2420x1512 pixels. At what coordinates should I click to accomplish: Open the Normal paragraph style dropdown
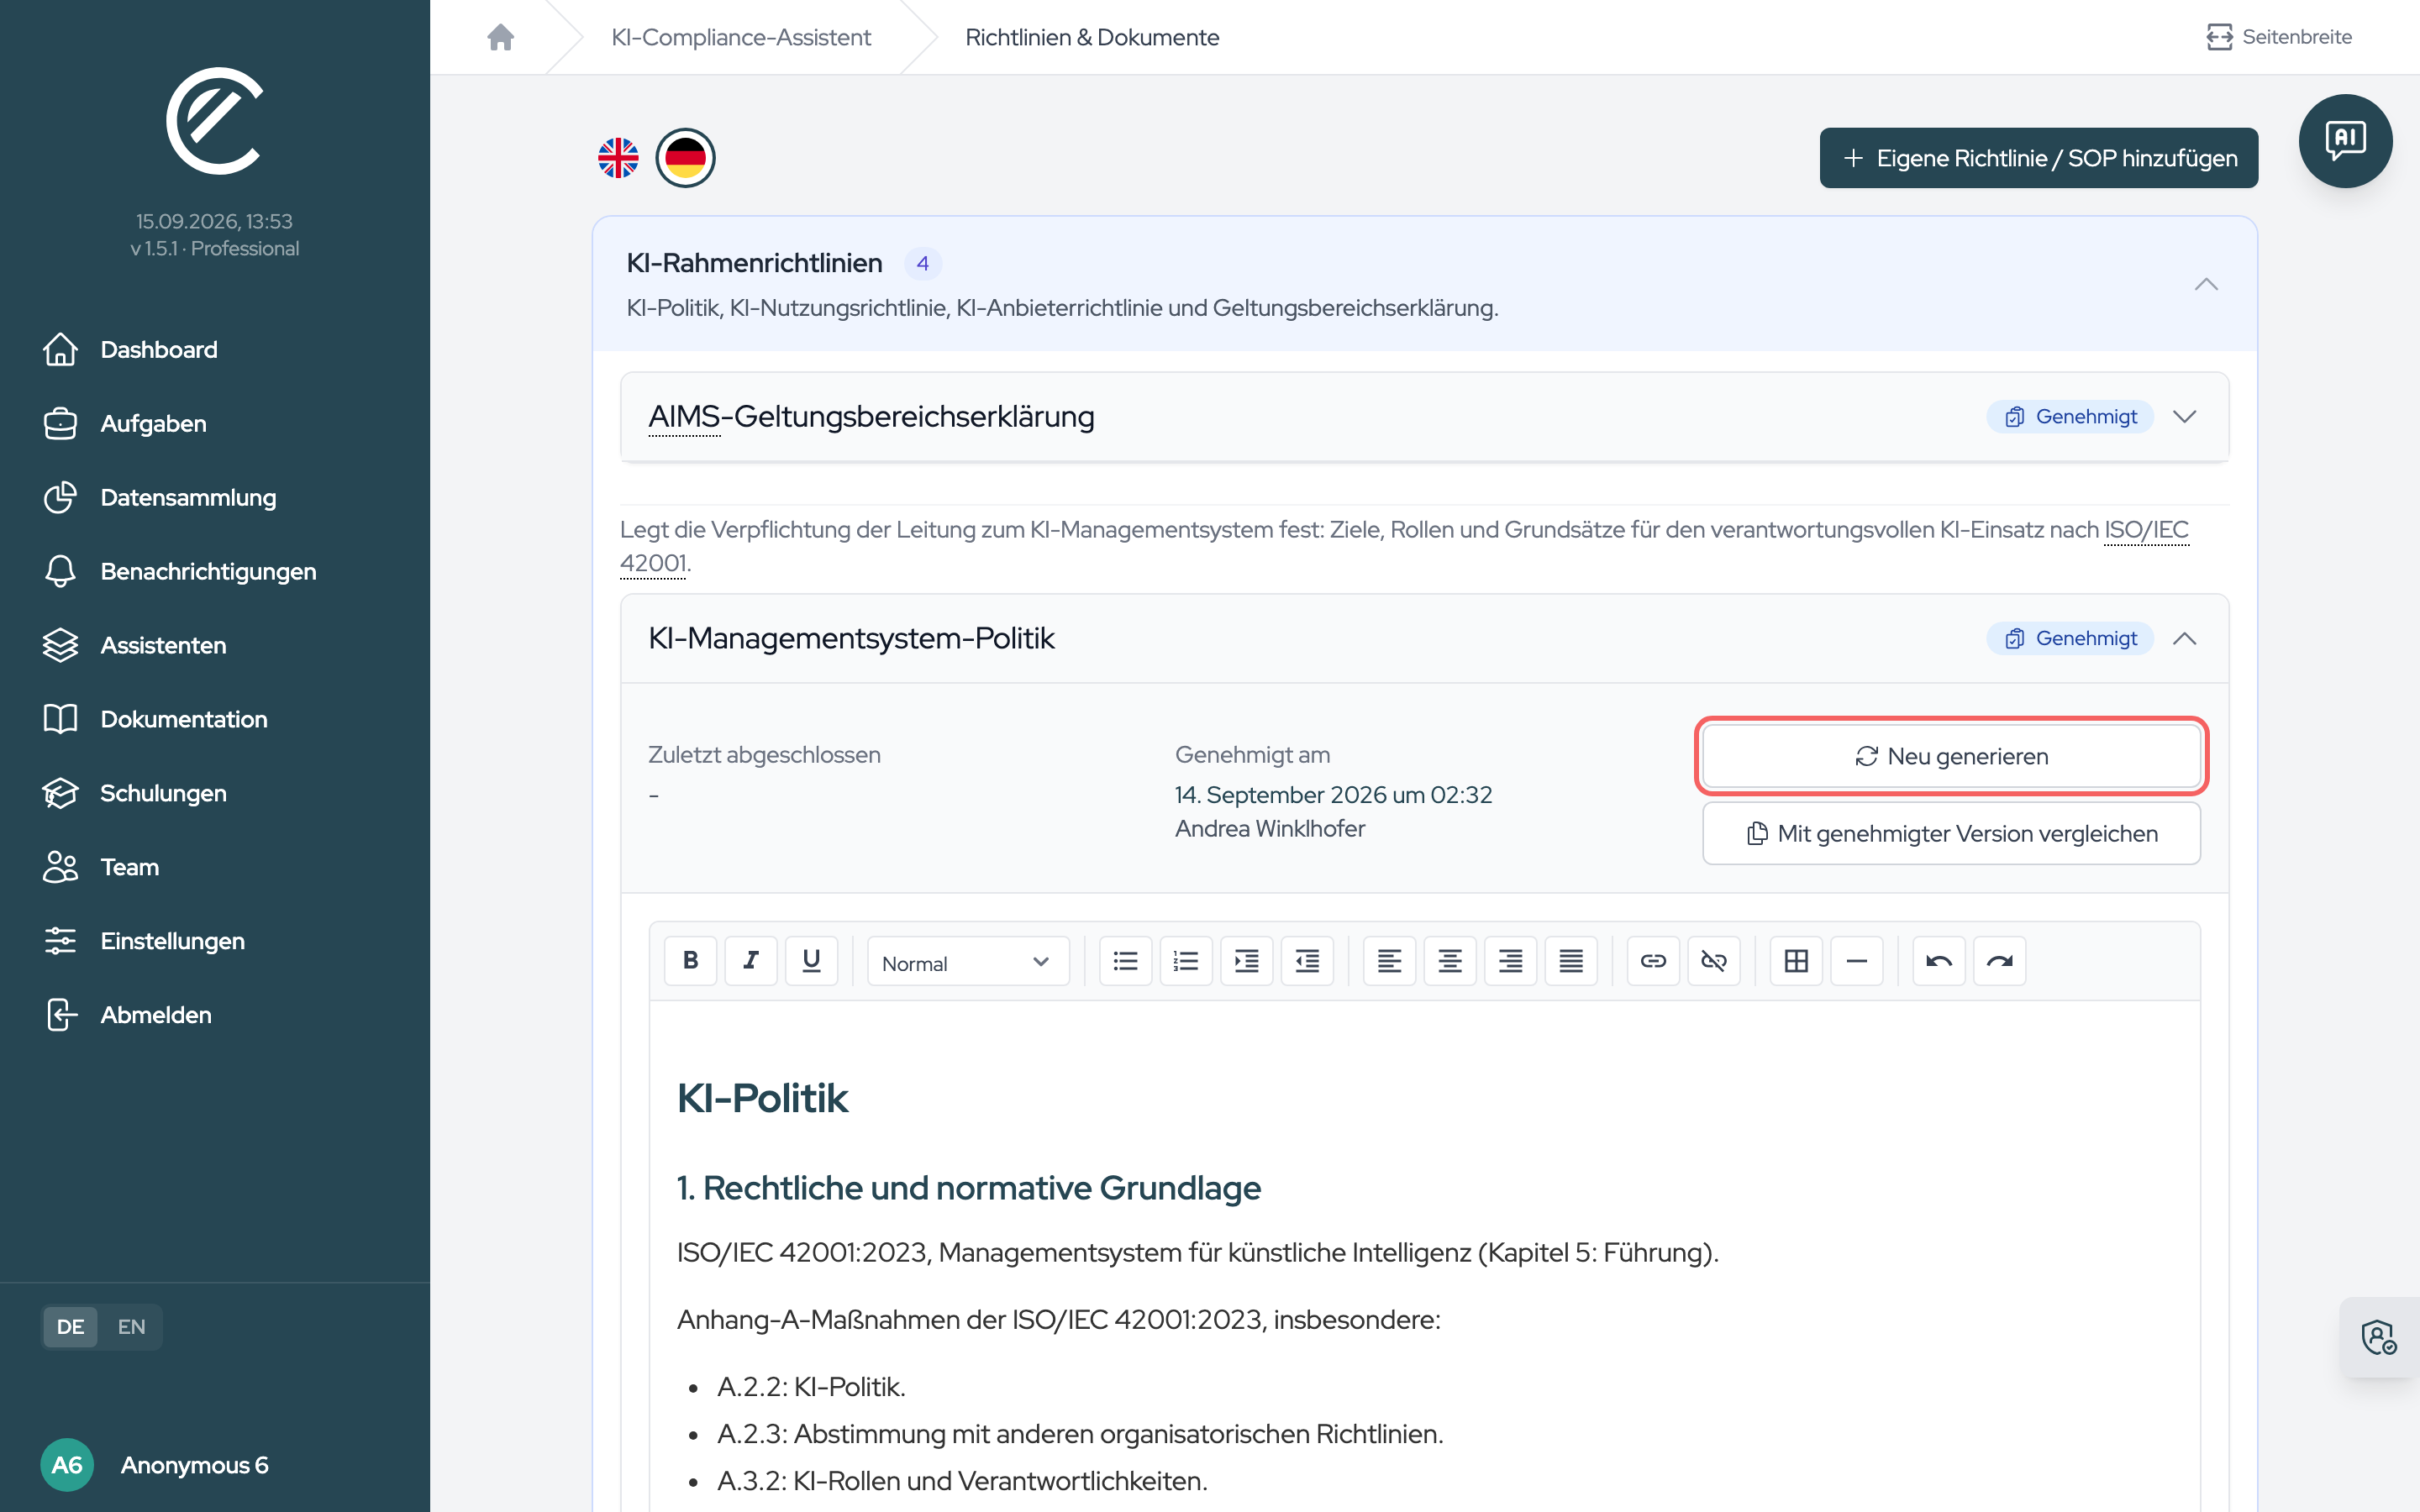[x=967, y=961]
